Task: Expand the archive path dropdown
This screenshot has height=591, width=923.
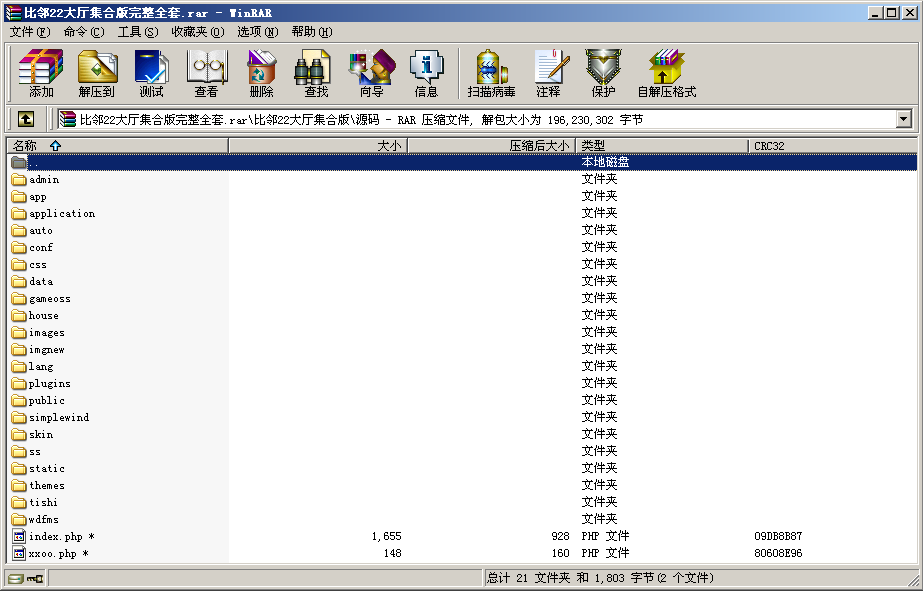Action: 903,119
